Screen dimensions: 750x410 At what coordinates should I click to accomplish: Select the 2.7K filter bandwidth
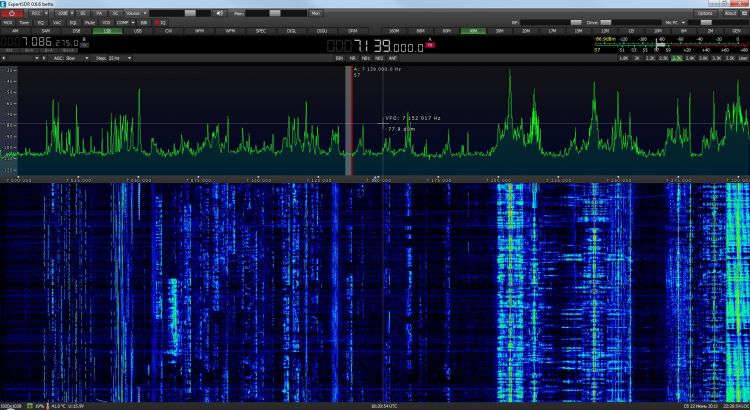[x=676, y=58]
